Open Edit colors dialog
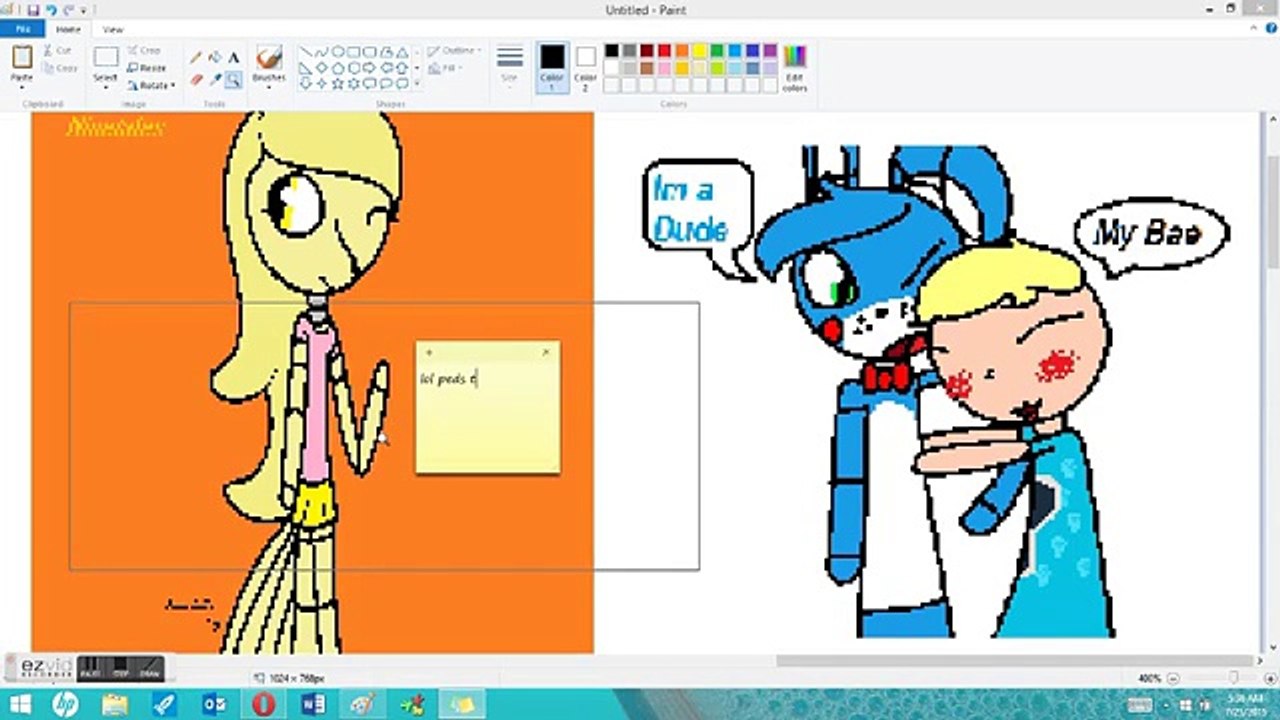The image size is (1280, 720). pyautogui.click(x=795, y=68)
